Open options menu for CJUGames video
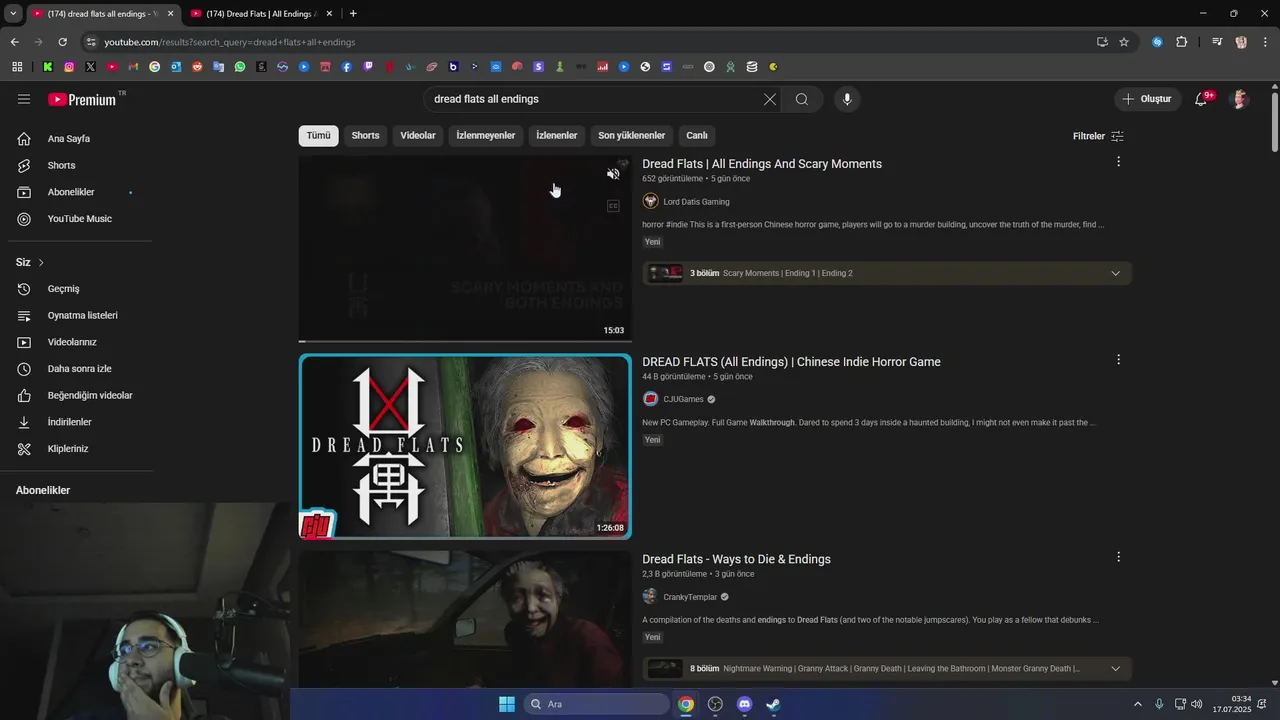The width and height of the screenshot is (1280, 720). (1118, 359)
